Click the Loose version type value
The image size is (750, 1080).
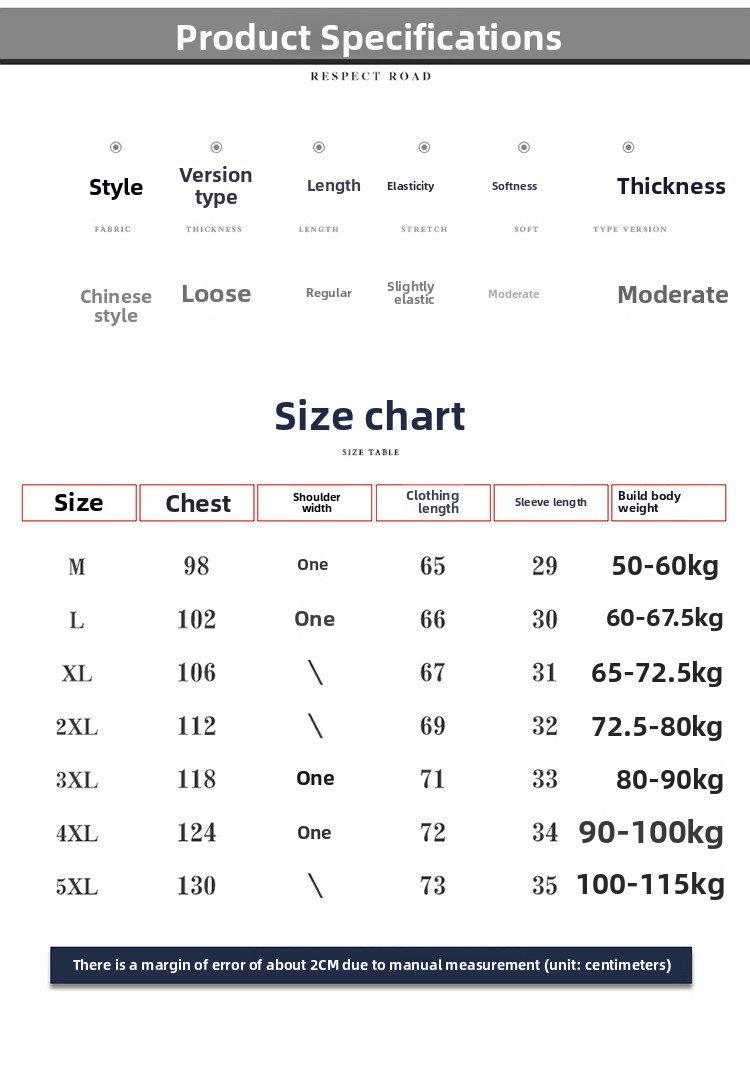(216, 294)
